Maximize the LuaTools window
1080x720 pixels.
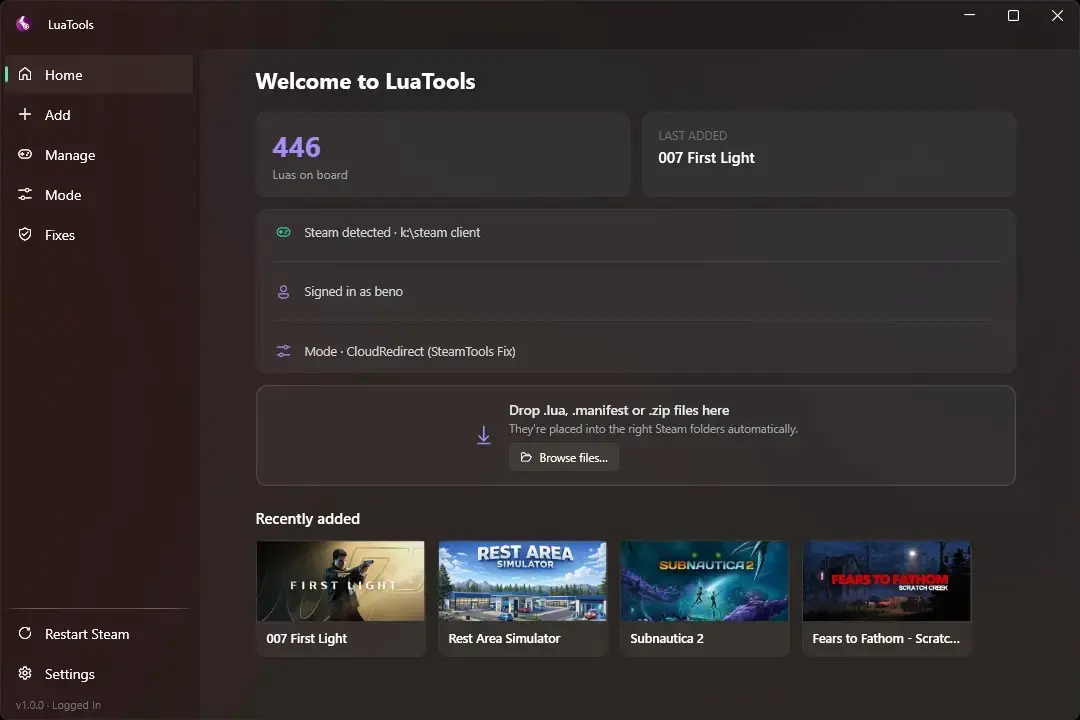click(1013, 15)
